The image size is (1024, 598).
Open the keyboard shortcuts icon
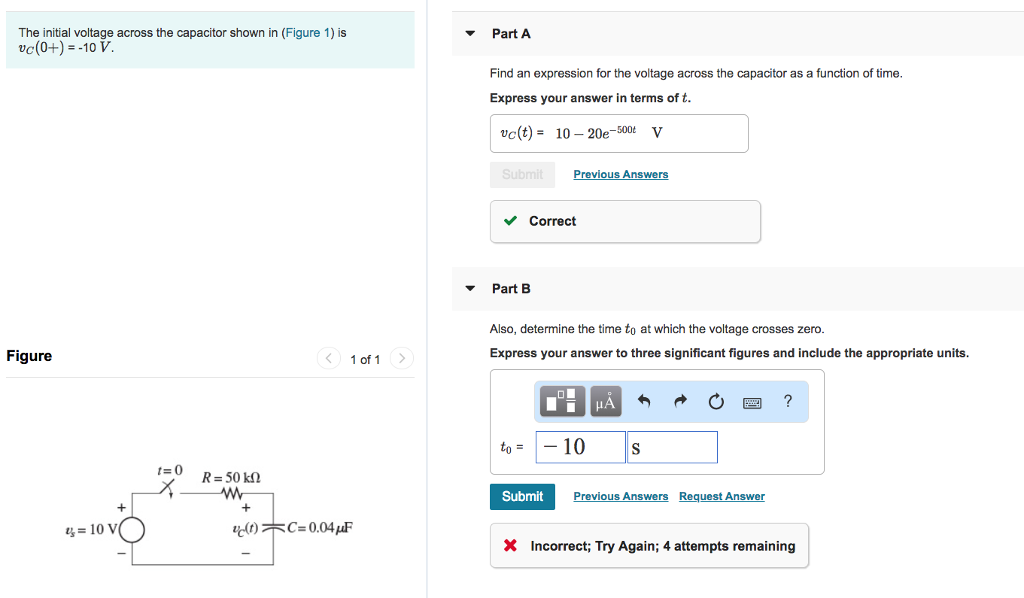coord(753,401)
